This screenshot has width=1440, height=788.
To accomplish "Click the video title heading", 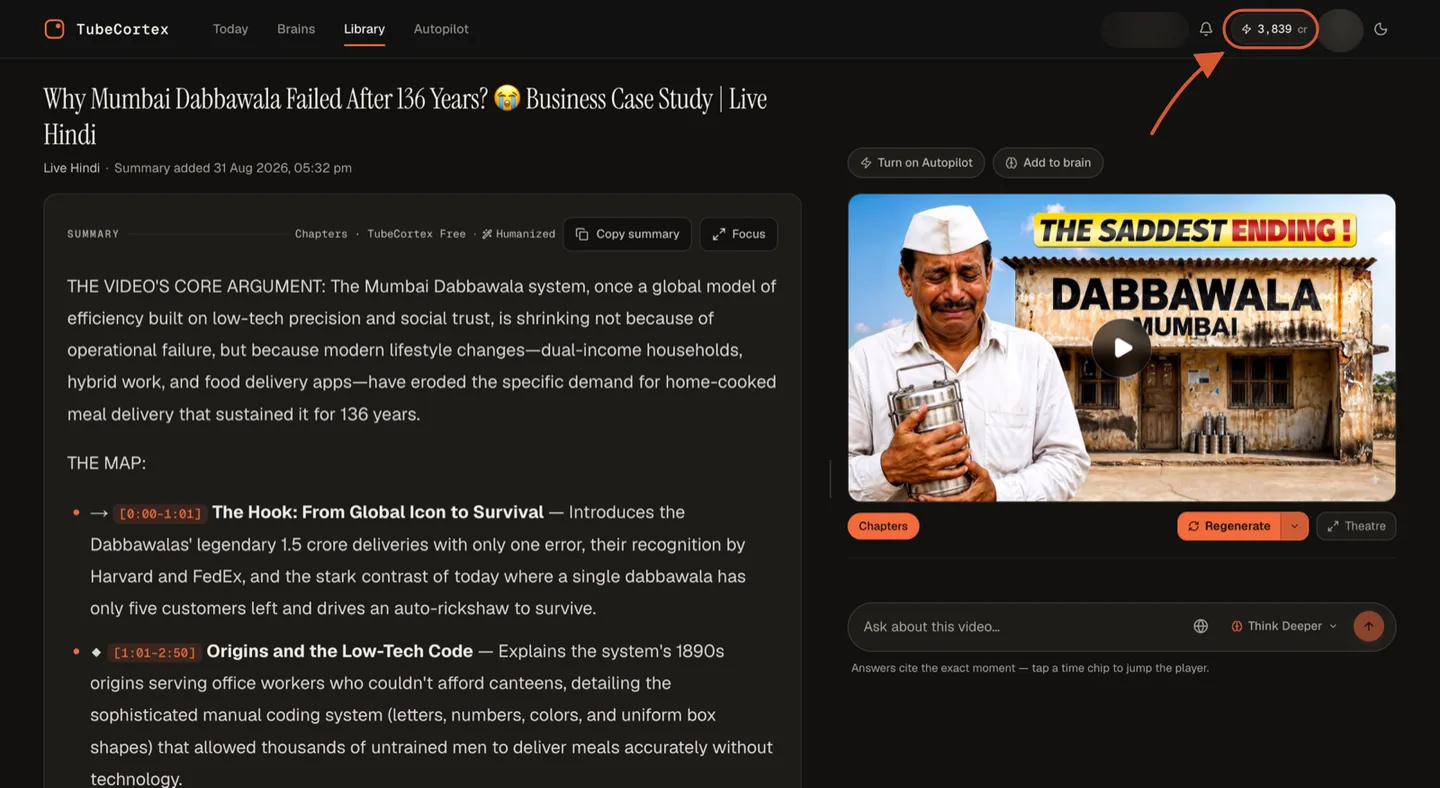I will click(x=405, y=116).
